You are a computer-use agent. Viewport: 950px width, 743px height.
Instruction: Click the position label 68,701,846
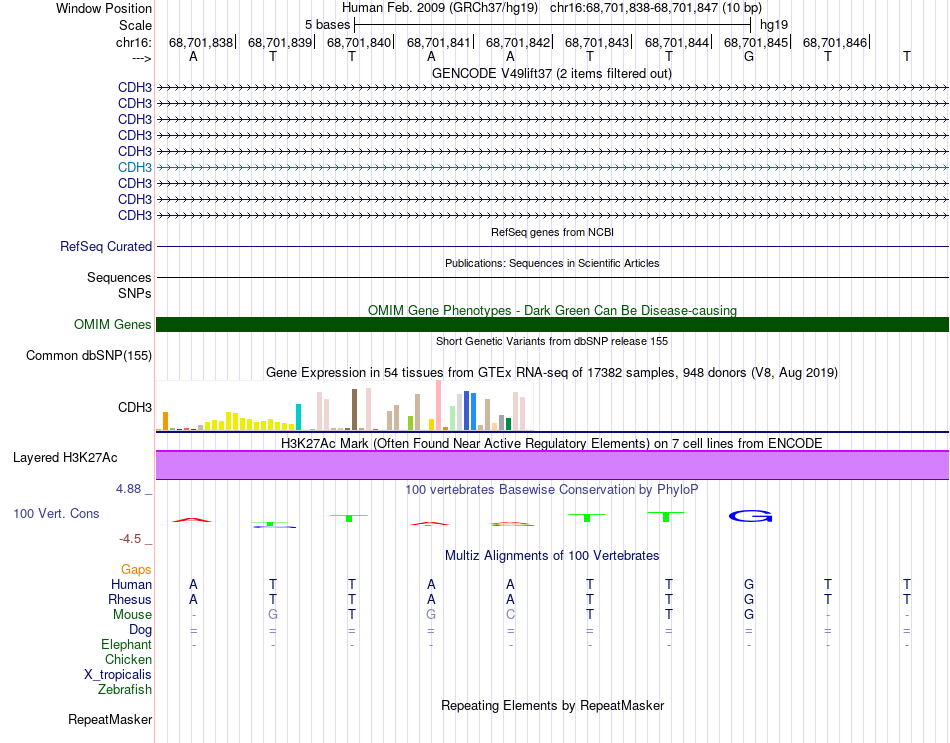tap(835, 42)
